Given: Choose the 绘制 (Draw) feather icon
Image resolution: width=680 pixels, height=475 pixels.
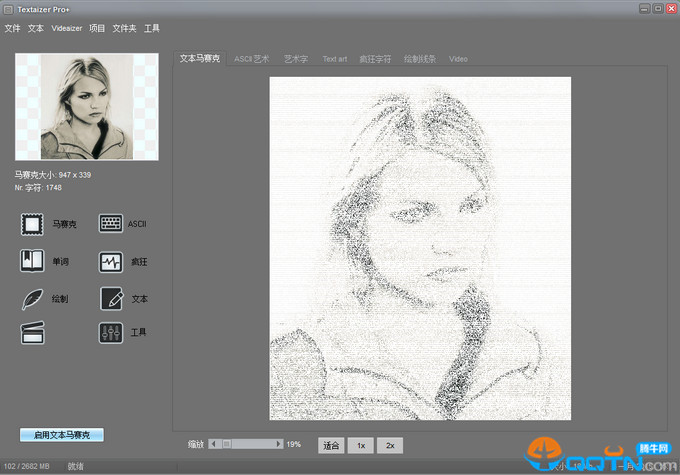Looking at the screenshot, I should click(x=33, y=298).
